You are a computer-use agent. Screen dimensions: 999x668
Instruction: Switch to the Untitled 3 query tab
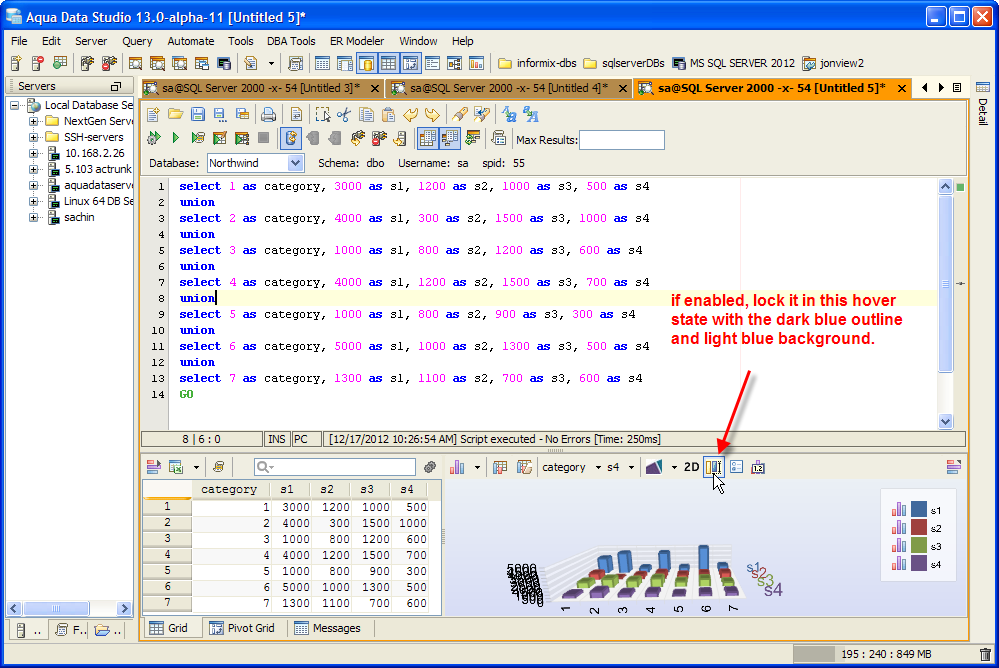[x=261, y=88]
